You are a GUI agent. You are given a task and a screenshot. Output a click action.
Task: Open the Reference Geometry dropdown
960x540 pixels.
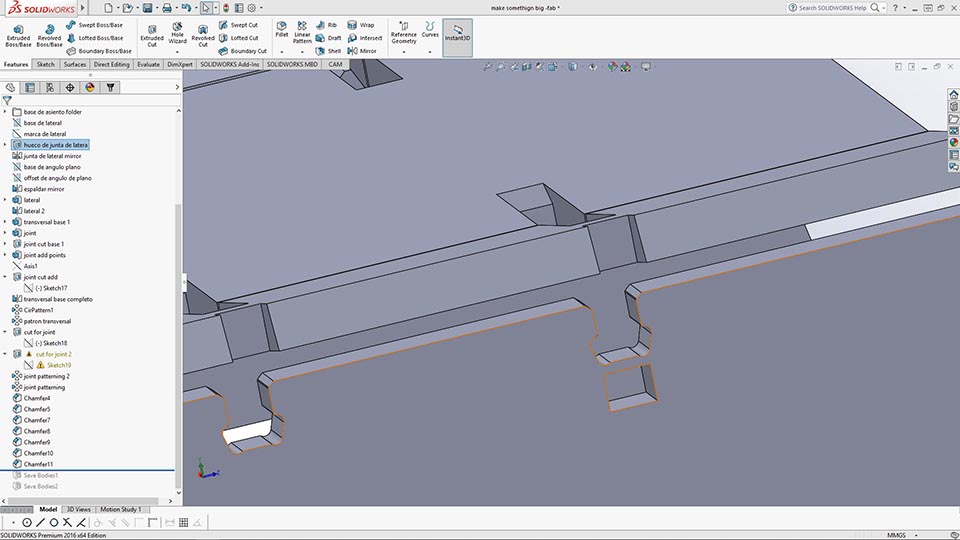click(x=403, y=51)
